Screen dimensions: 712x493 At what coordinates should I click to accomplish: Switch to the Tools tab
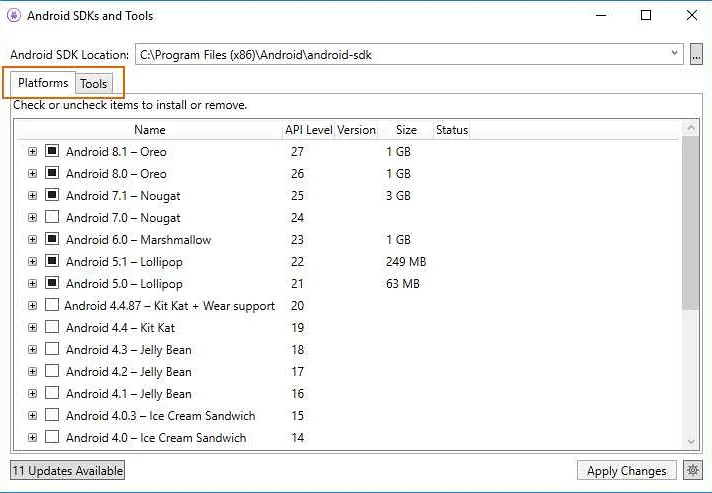(94, 84)
